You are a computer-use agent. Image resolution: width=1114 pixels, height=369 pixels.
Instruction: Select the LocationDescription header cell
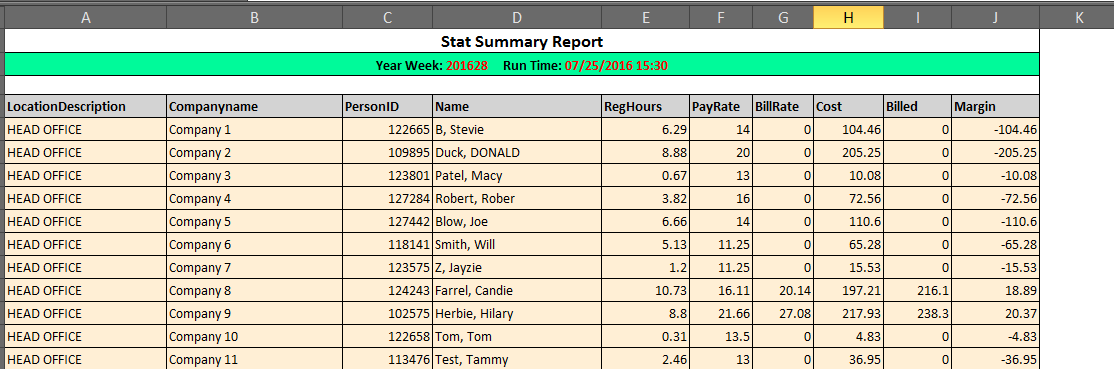pos(86,107)
